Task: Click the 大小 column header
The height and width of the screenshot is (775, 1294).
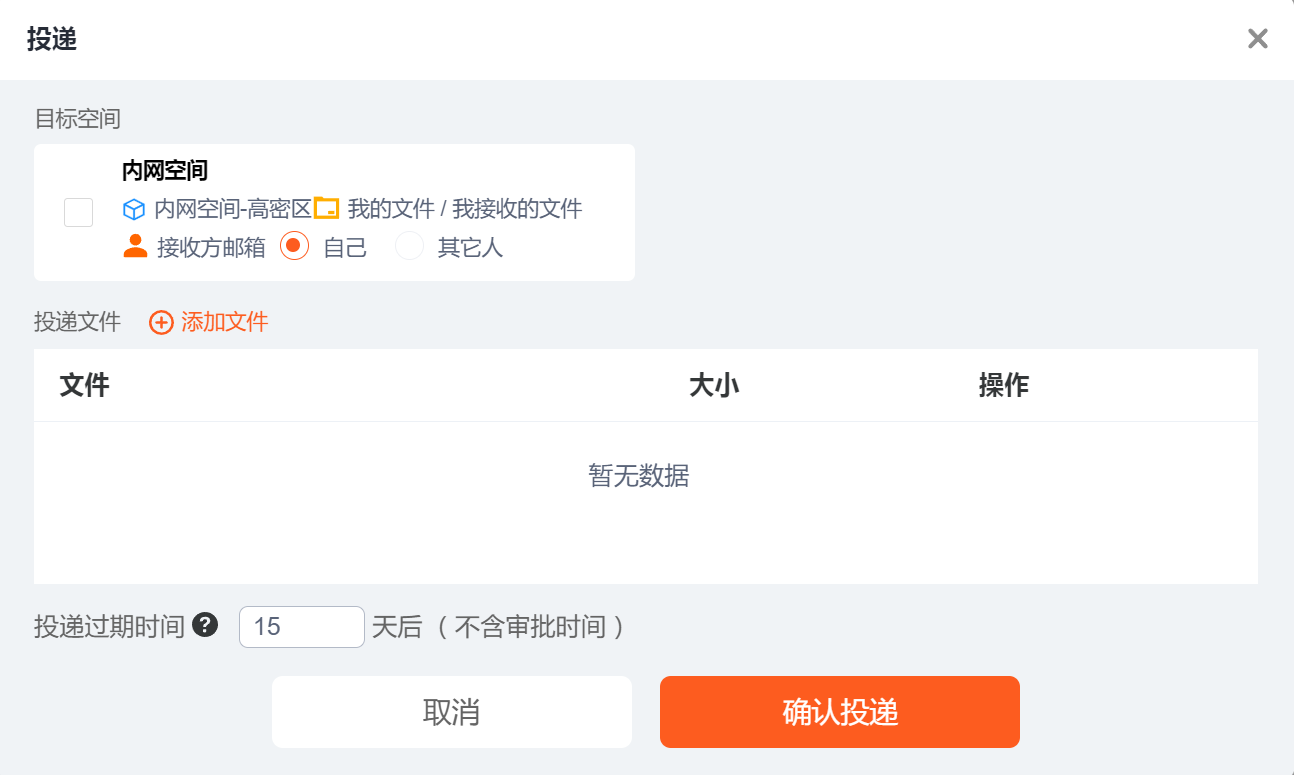Action: (x=714, y=385)
